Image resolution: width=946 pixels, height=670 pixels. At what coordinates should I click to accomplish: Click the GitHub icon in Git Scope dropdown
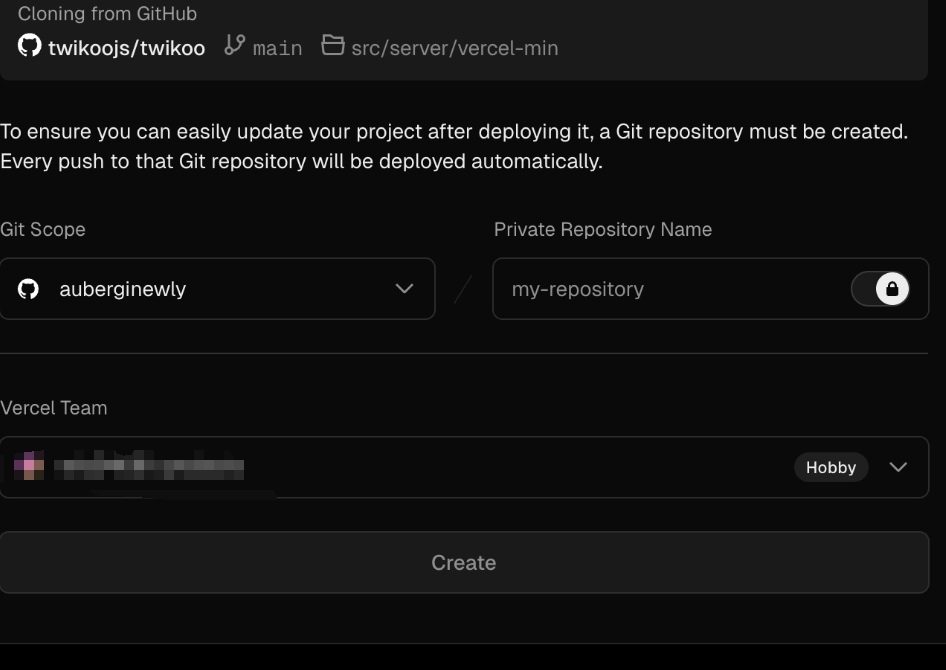pos(28,289)
